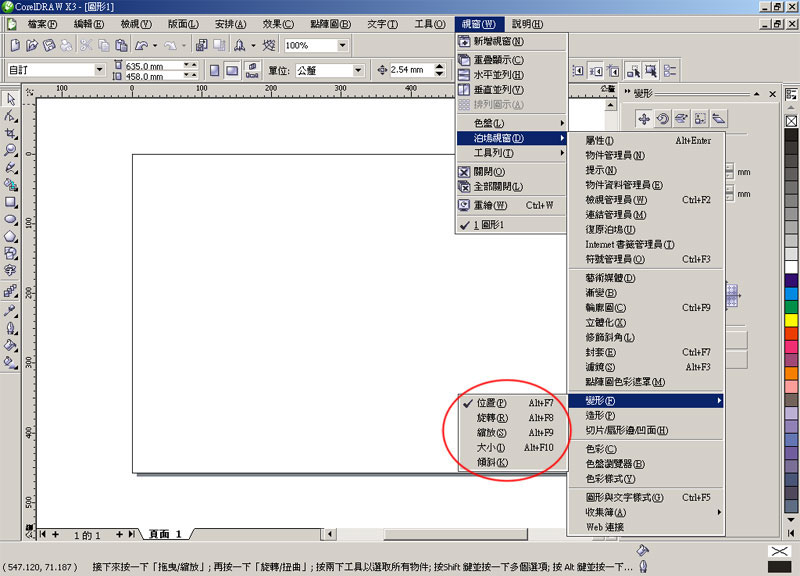This screenshot has width=800, height=576.
Task: Select the Rectangle tool in the toolbox
Action: [10, 203]
